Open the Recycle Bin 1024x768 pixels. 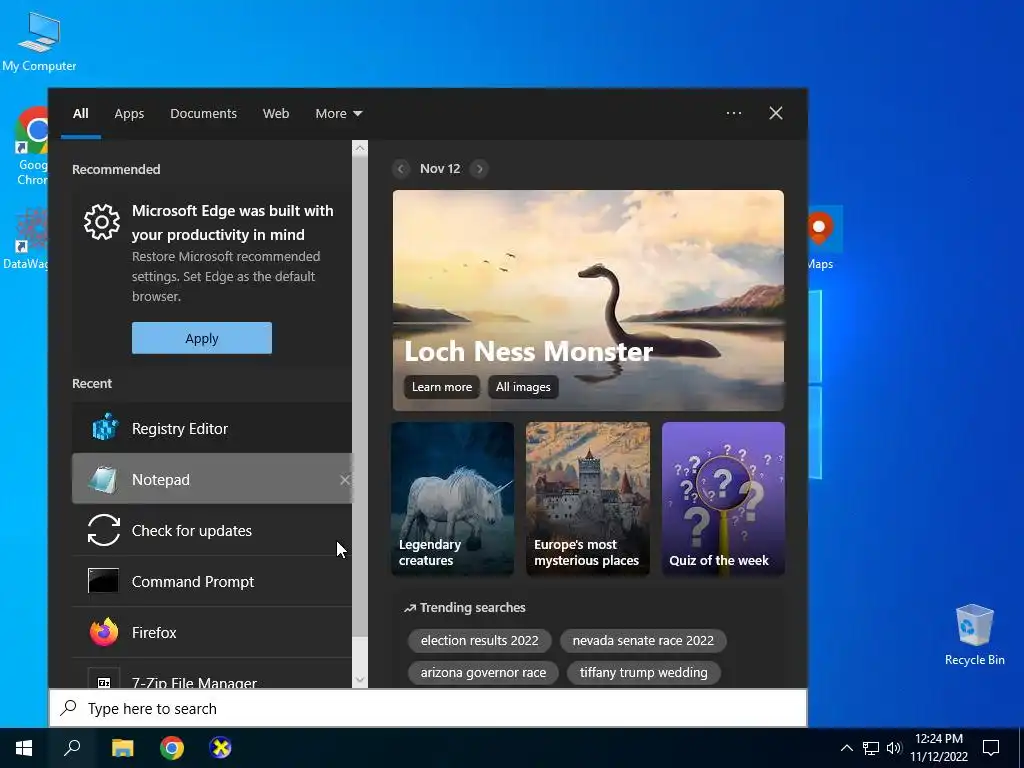click(974, 635)
